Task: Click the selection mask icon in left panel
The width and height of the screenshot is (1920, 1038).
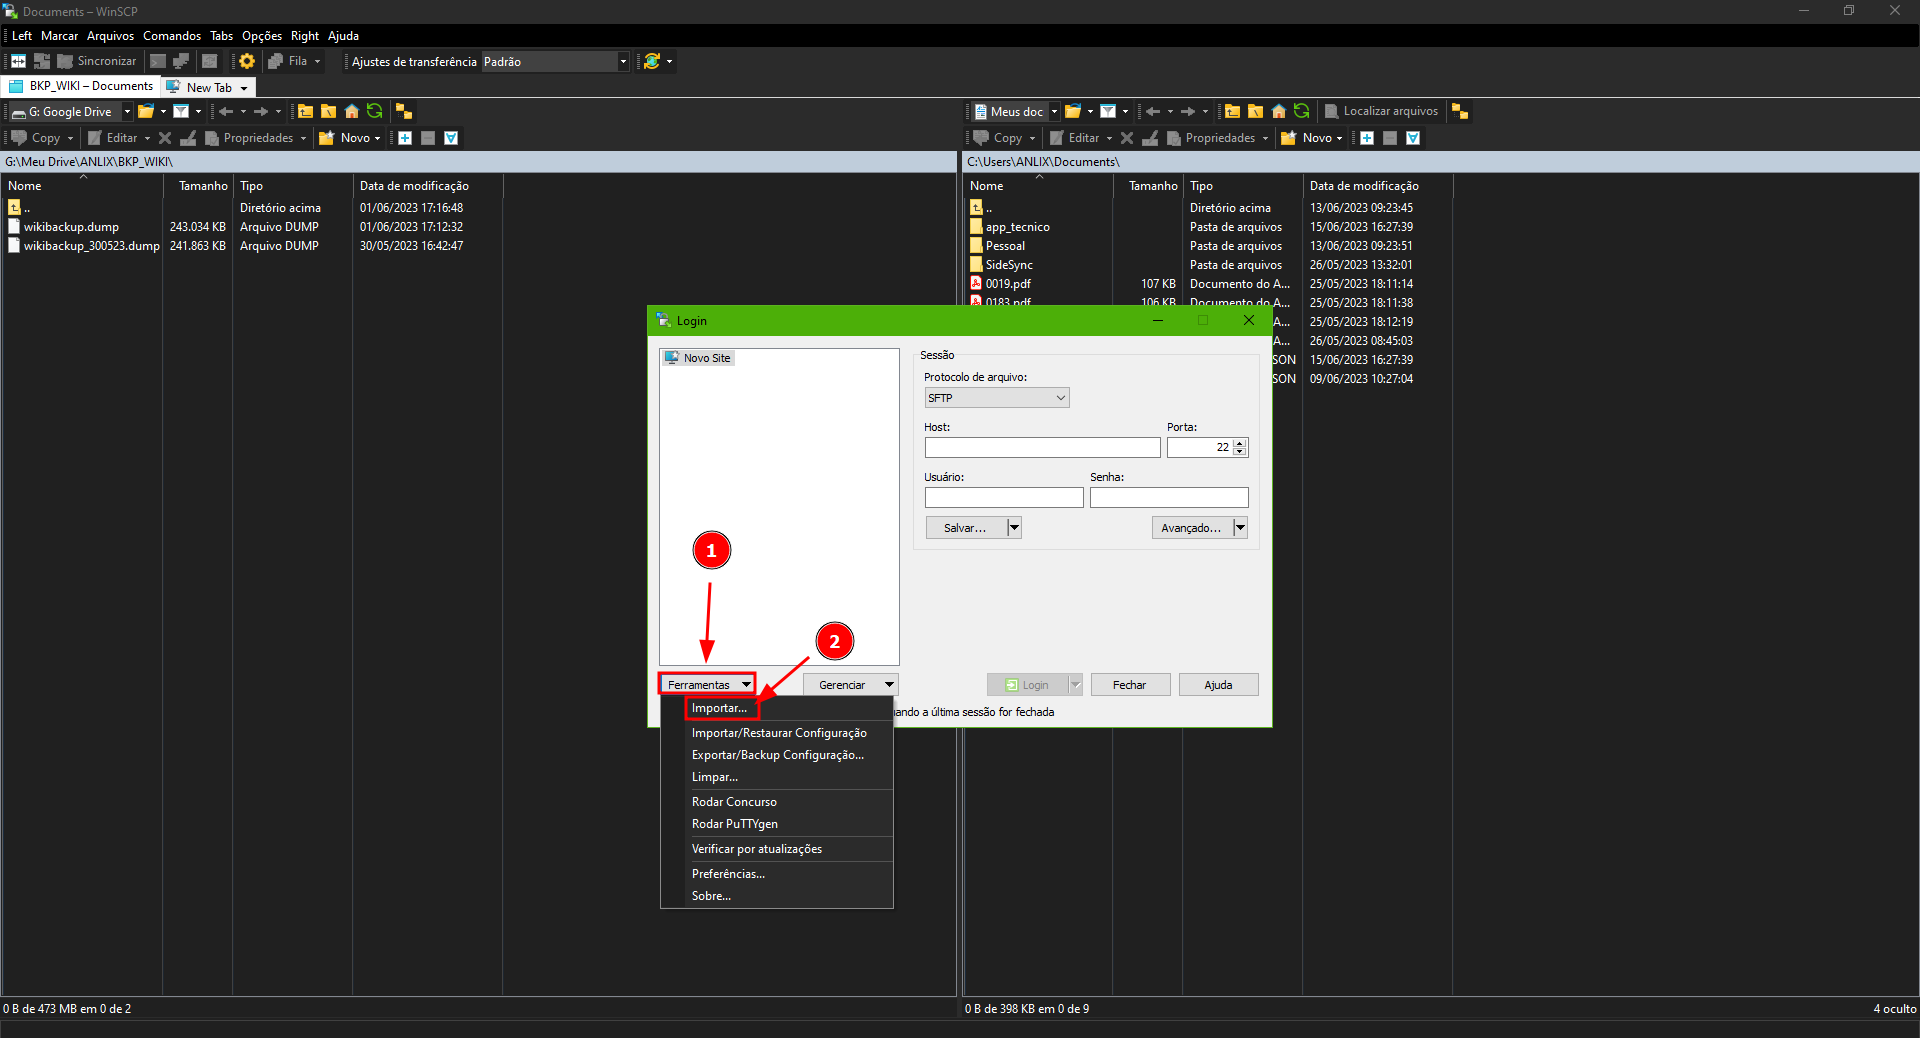Action: point(451,138)
